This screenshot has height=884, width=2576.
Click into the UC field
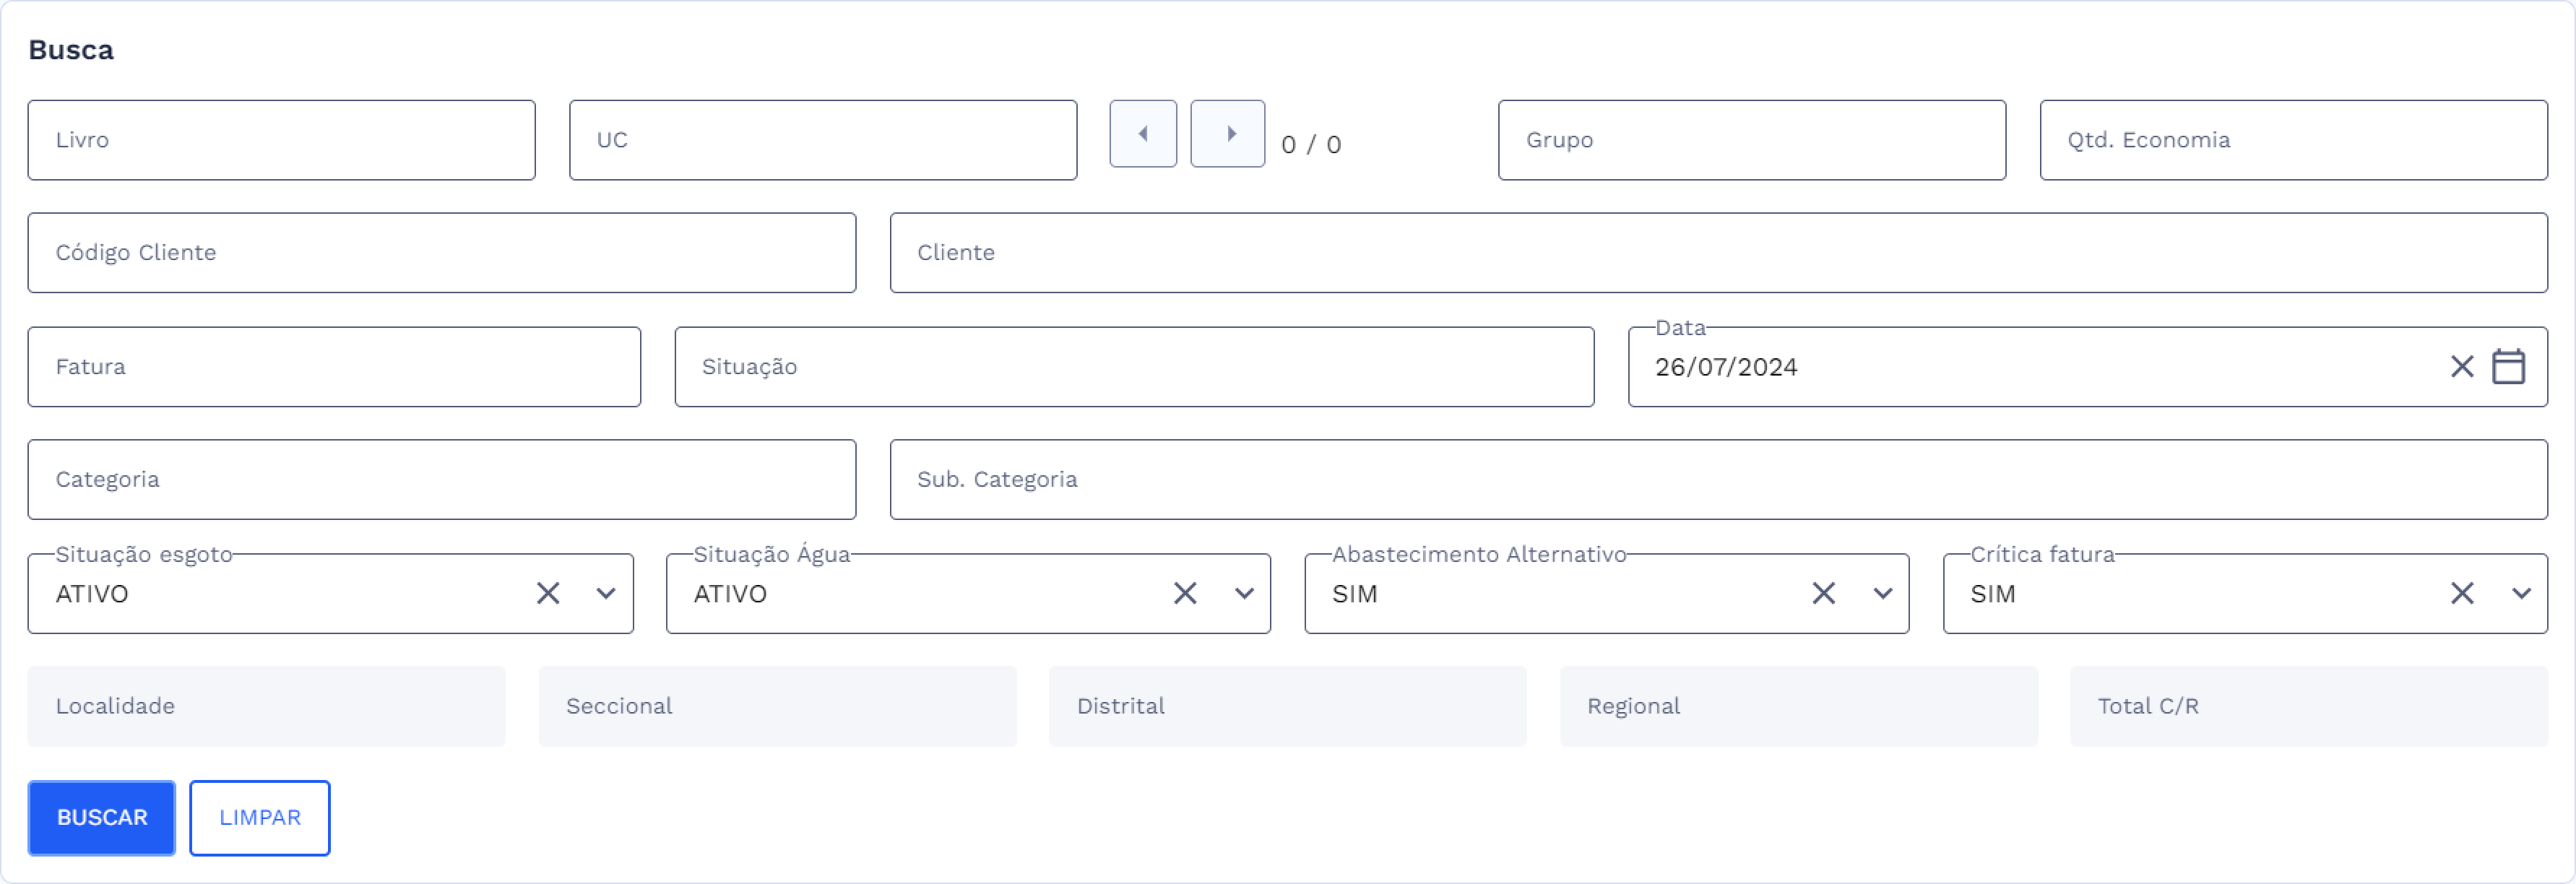tap(822, 140)
